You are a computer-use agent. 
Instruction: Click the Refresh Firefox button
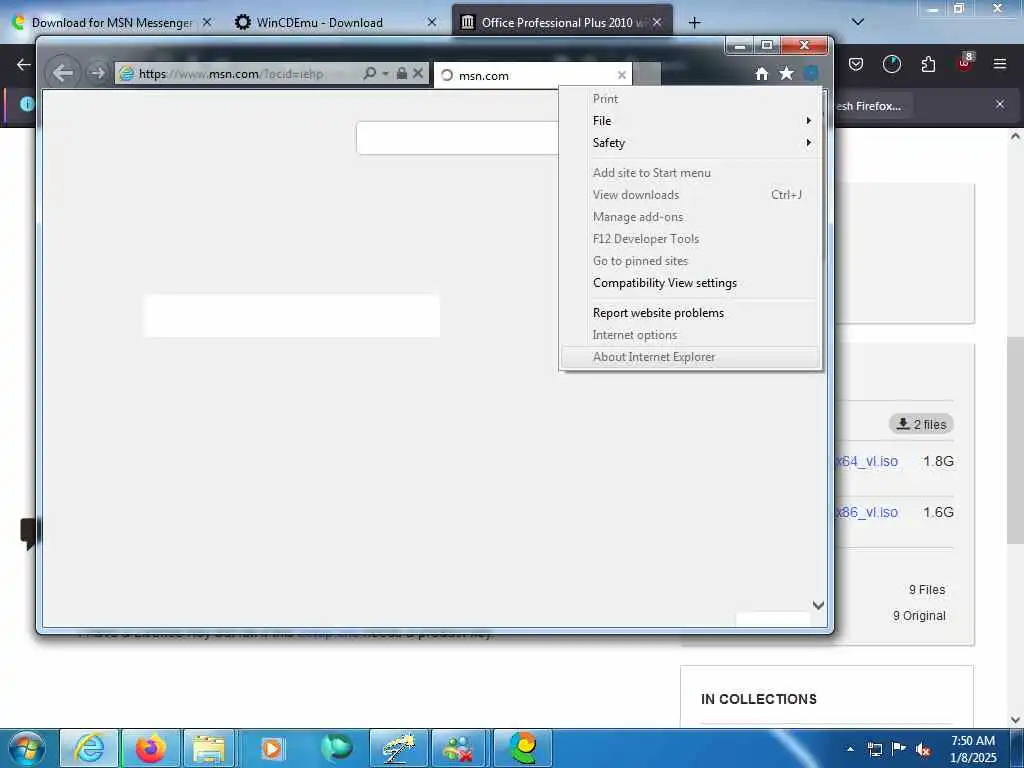point(872,106)
